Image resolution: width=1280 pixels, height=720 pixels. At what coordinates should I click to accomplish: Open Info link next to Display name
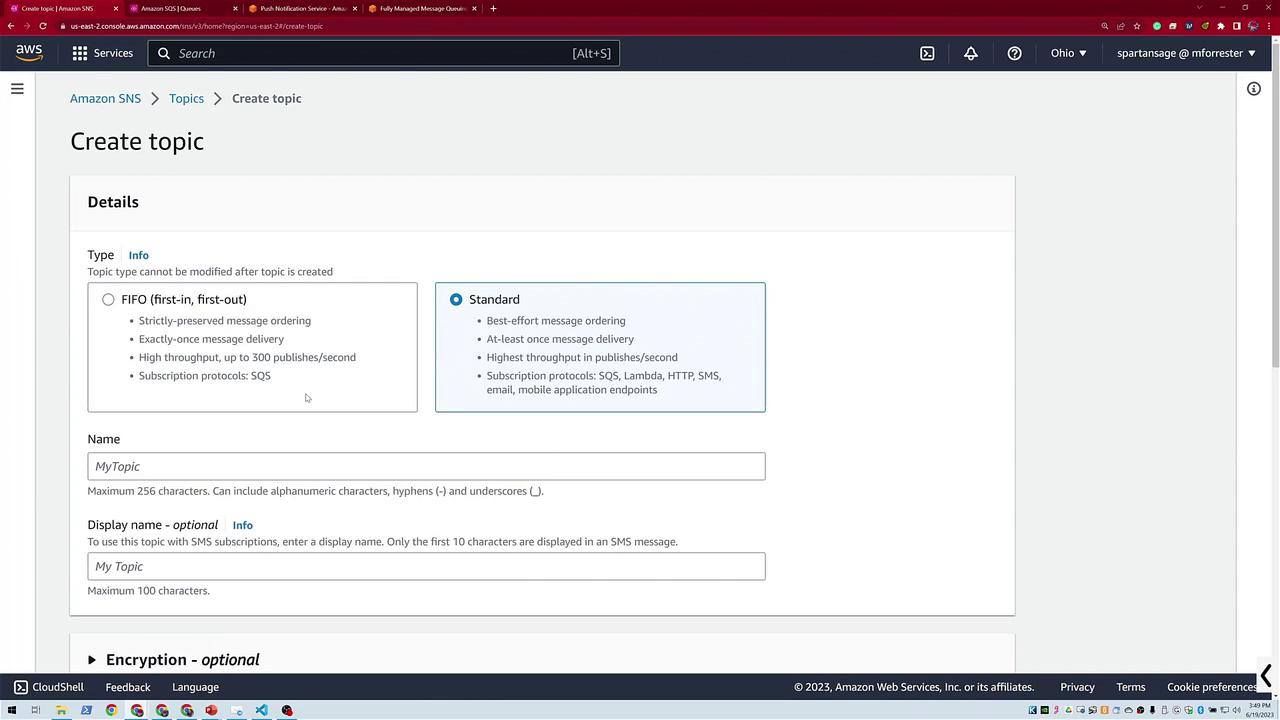point(242,525)
